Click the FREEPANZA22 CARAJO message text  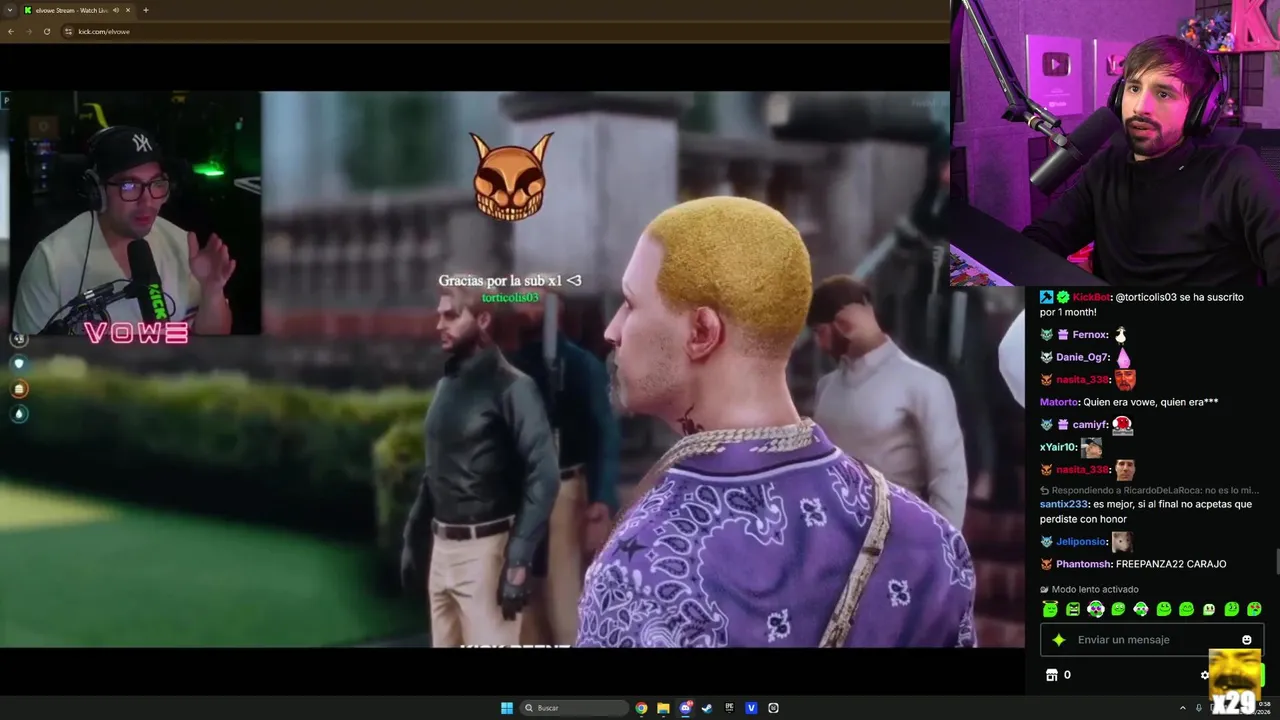[x=1171, y=564]
